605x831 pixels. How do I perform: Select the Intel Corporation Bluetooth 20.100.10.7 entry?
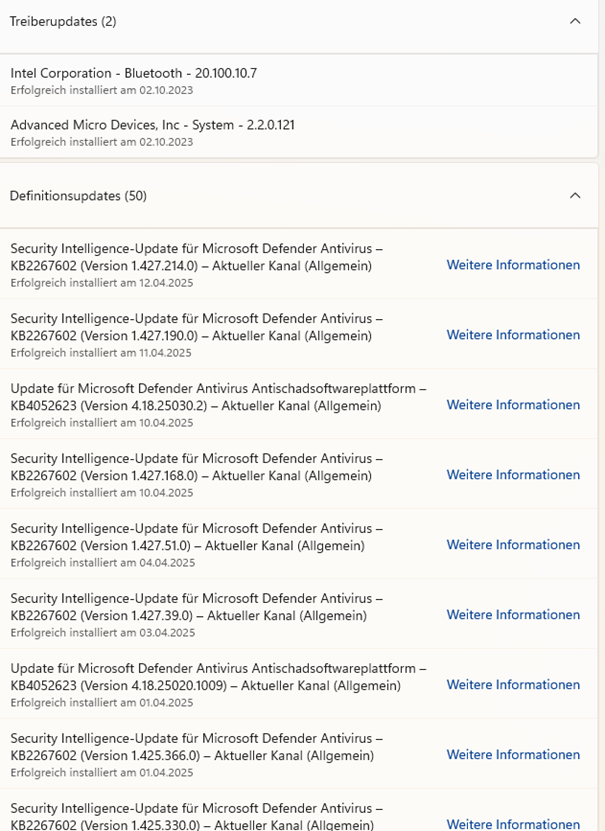point(299,81)
